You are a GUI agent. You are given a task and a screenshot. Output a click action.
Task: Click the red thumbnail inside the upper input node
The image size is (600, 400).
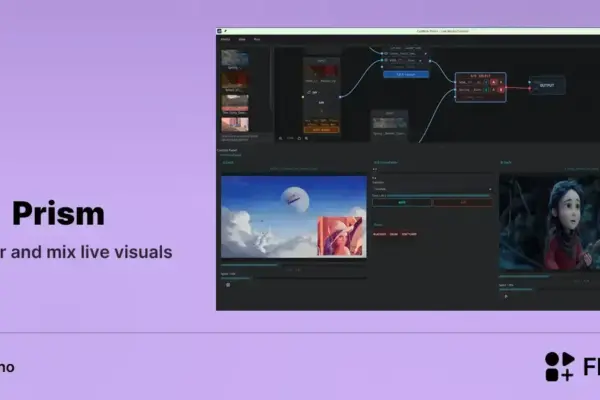321,71
